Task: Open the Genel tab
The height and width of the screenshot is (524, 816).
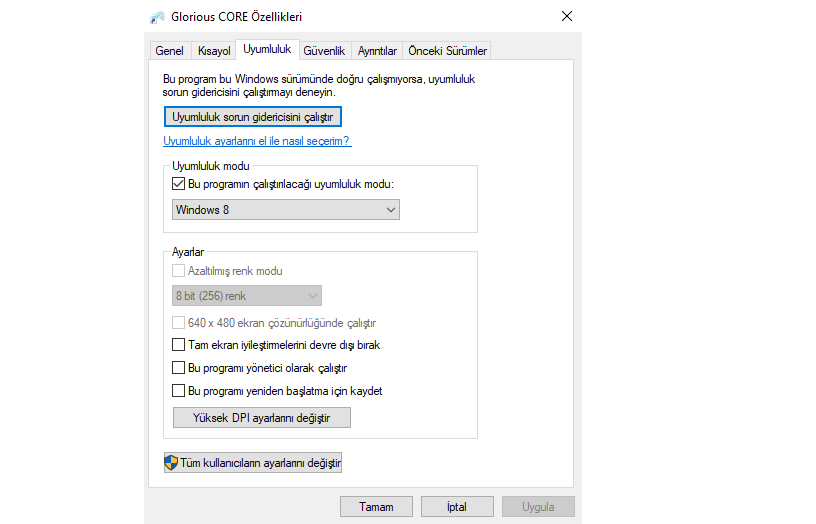Action: click(170, 51)
